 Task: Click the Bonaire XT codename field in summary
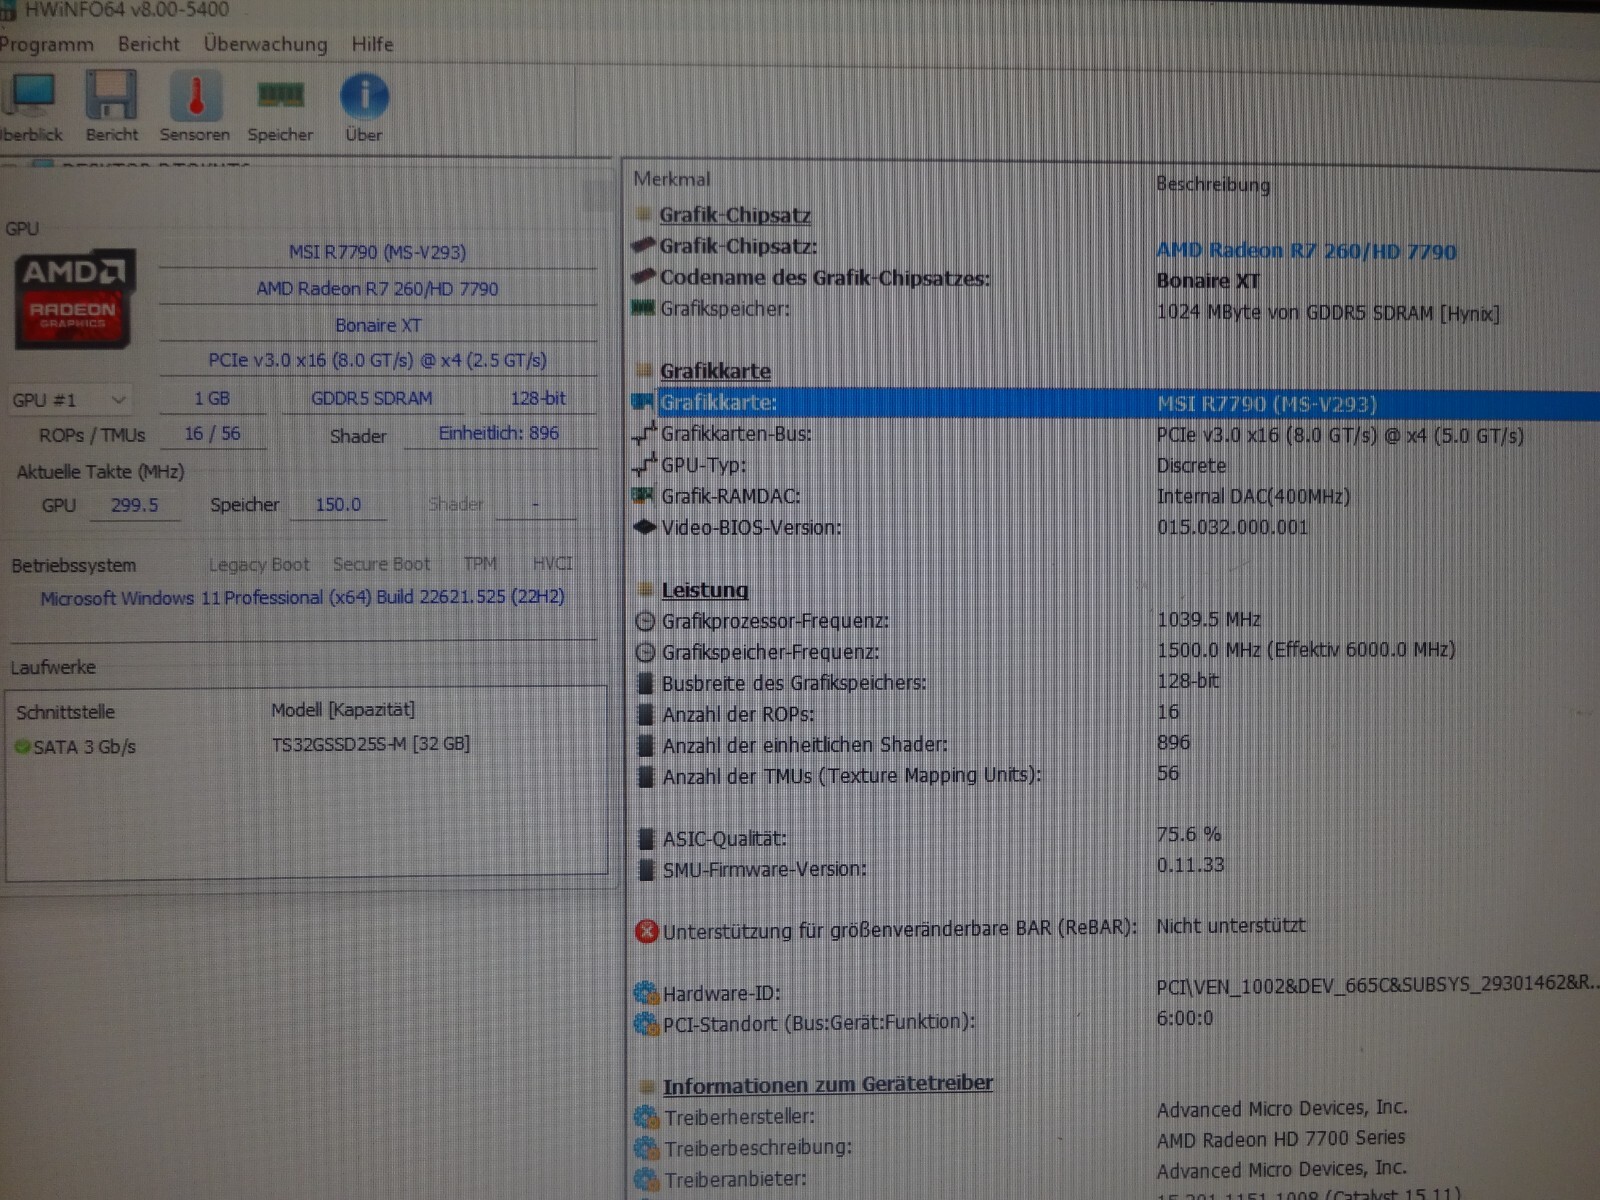point(378,325)
